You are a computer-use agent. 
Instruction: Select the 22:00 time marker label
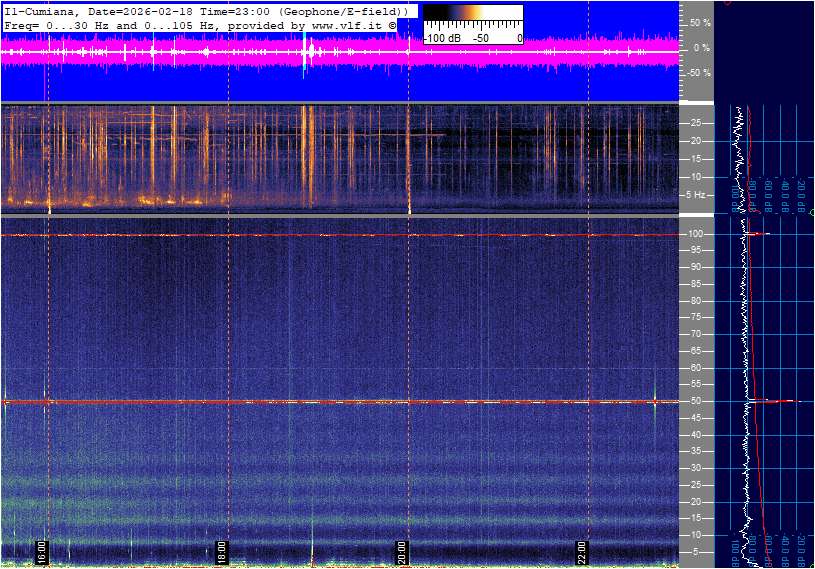[582, 551]
